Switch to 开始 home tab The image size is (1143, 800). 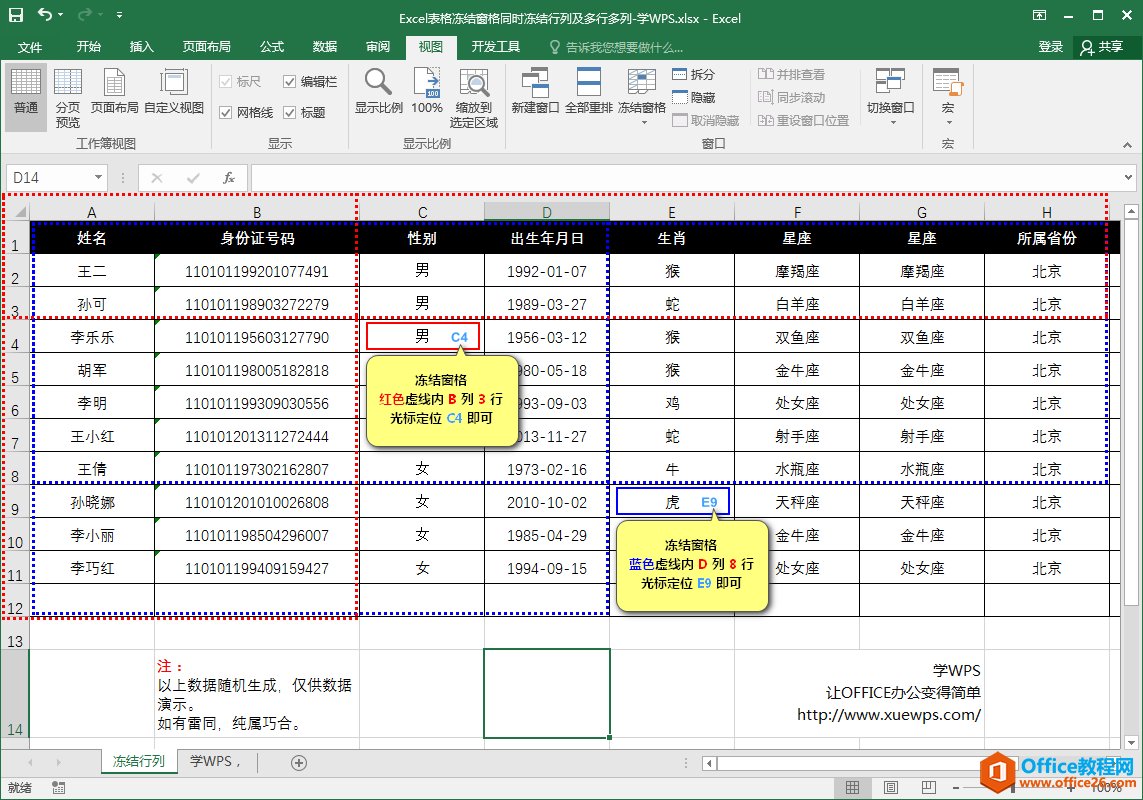(x=89, y=47)
